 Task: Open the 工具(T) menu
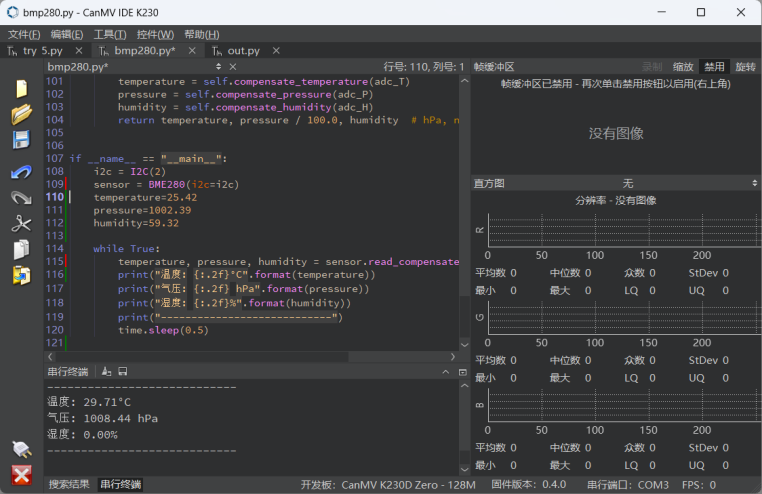click(x=110, y=34)
